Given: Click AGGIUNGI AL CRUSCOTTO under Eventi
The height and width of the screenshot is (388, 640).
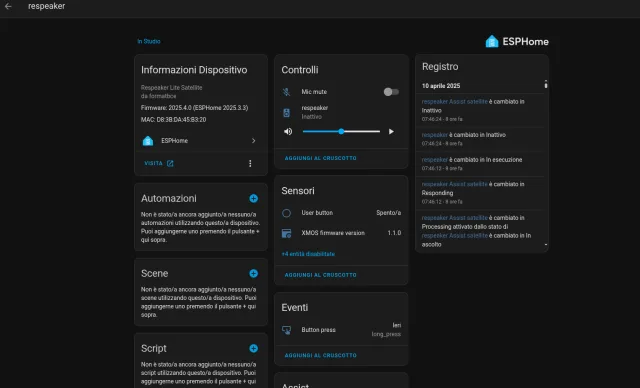Looking at the screenshot, I should 320,355.
